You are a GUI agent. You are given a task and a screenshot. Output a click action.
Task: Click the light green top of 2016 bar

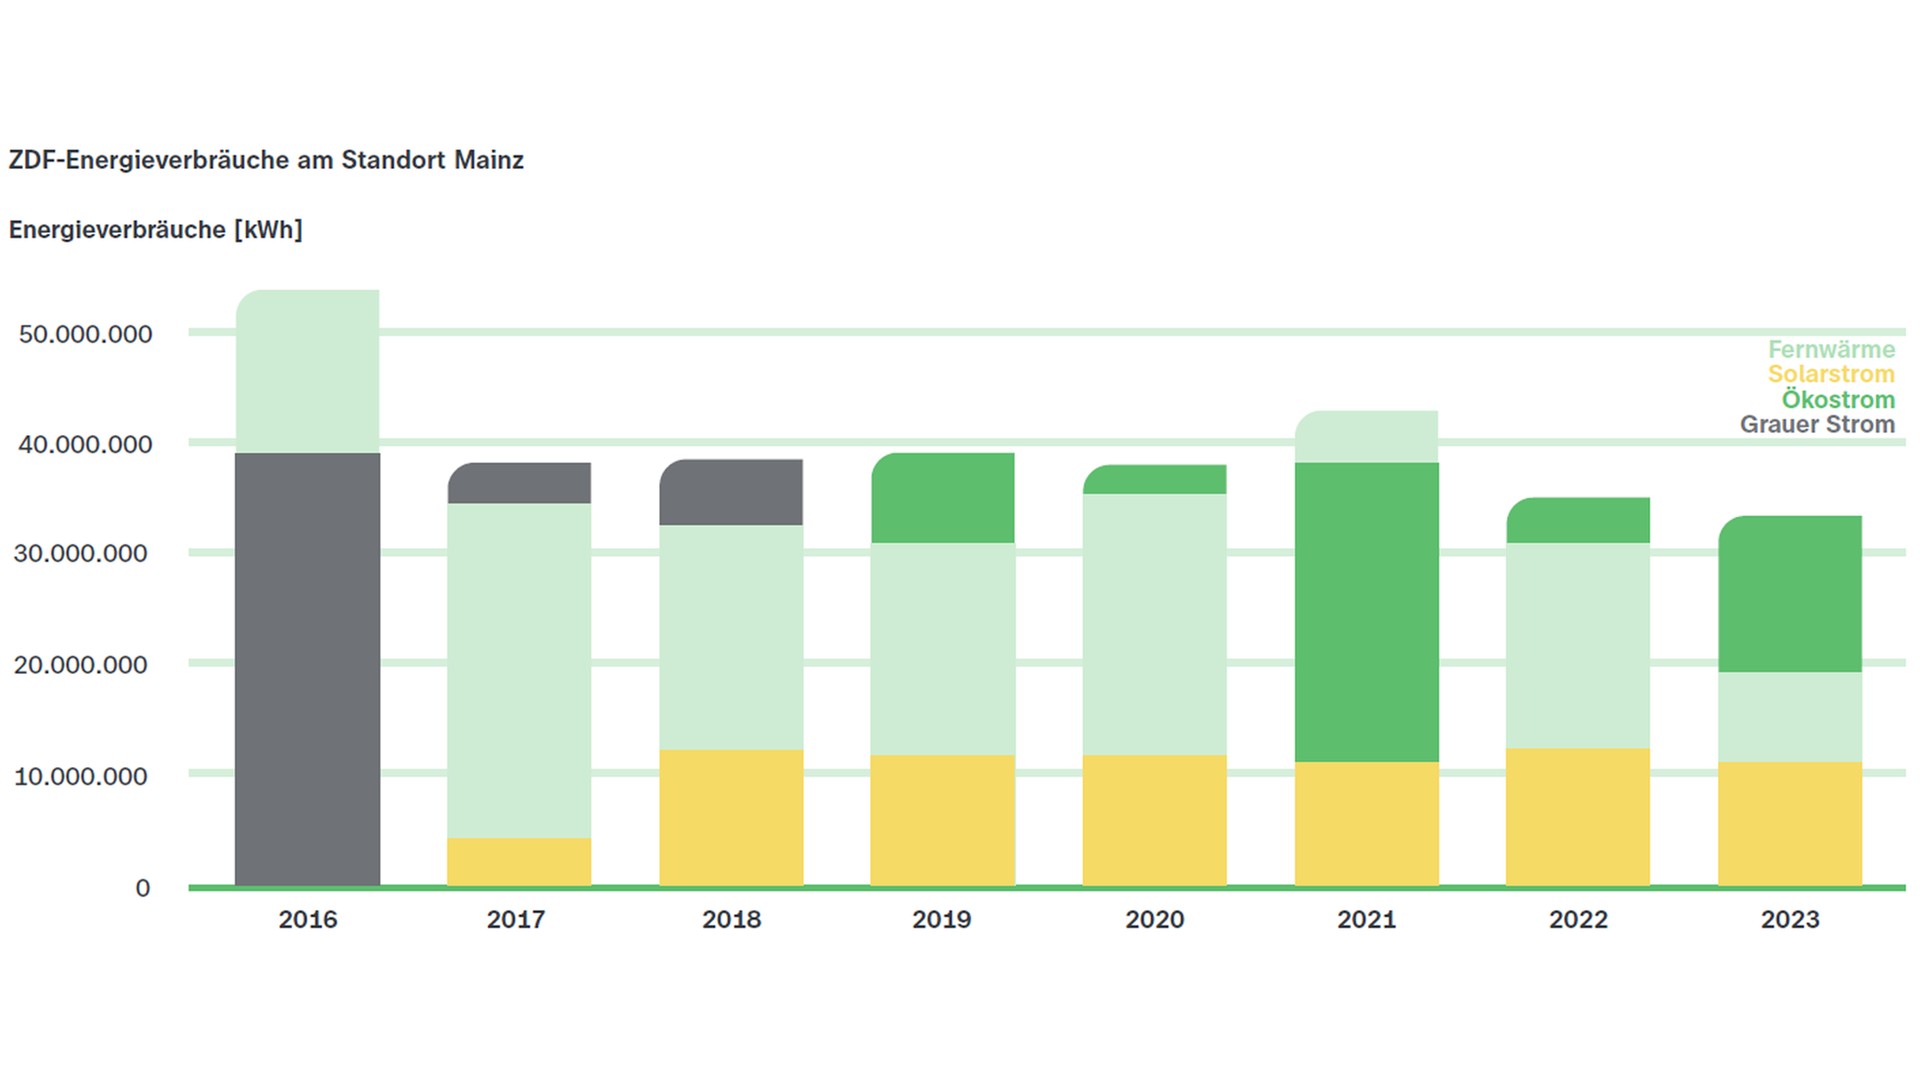coord(307,370)
